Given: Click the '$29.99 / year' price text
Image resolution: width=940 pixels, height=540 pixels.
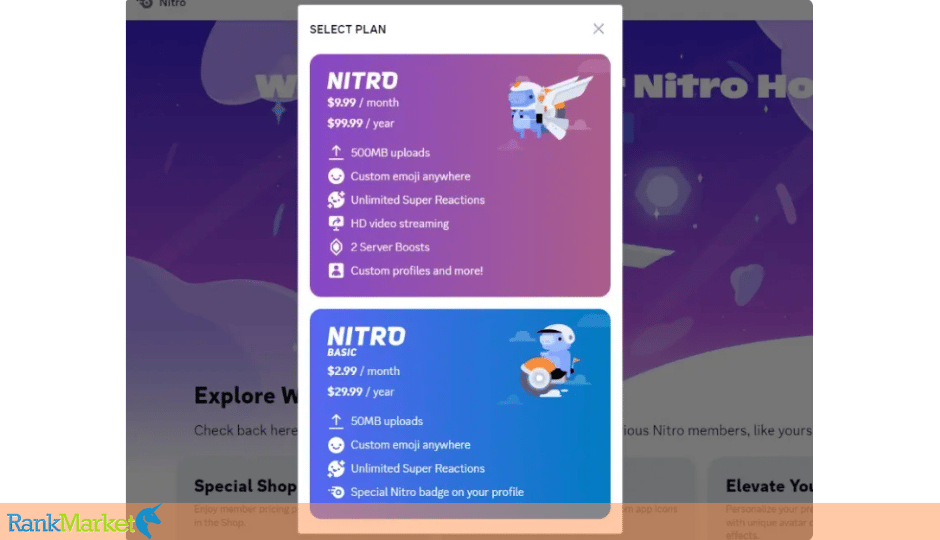Looking at the screenshot, I should pos(360,392).
